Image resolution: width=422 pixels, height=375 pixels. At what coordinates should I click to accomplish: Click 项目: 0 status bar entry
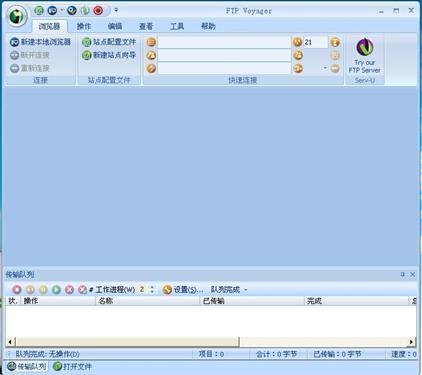(211, 354)
